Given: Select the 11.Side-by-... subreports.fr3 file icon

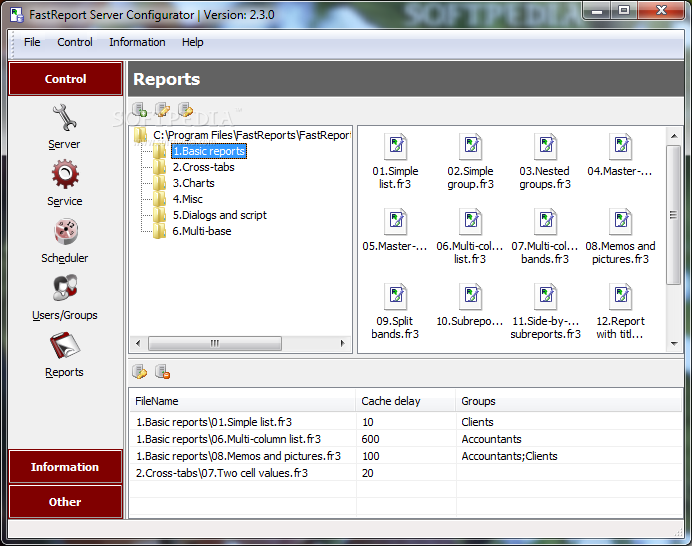Looking at the screenshot, I should pos(545,296).
